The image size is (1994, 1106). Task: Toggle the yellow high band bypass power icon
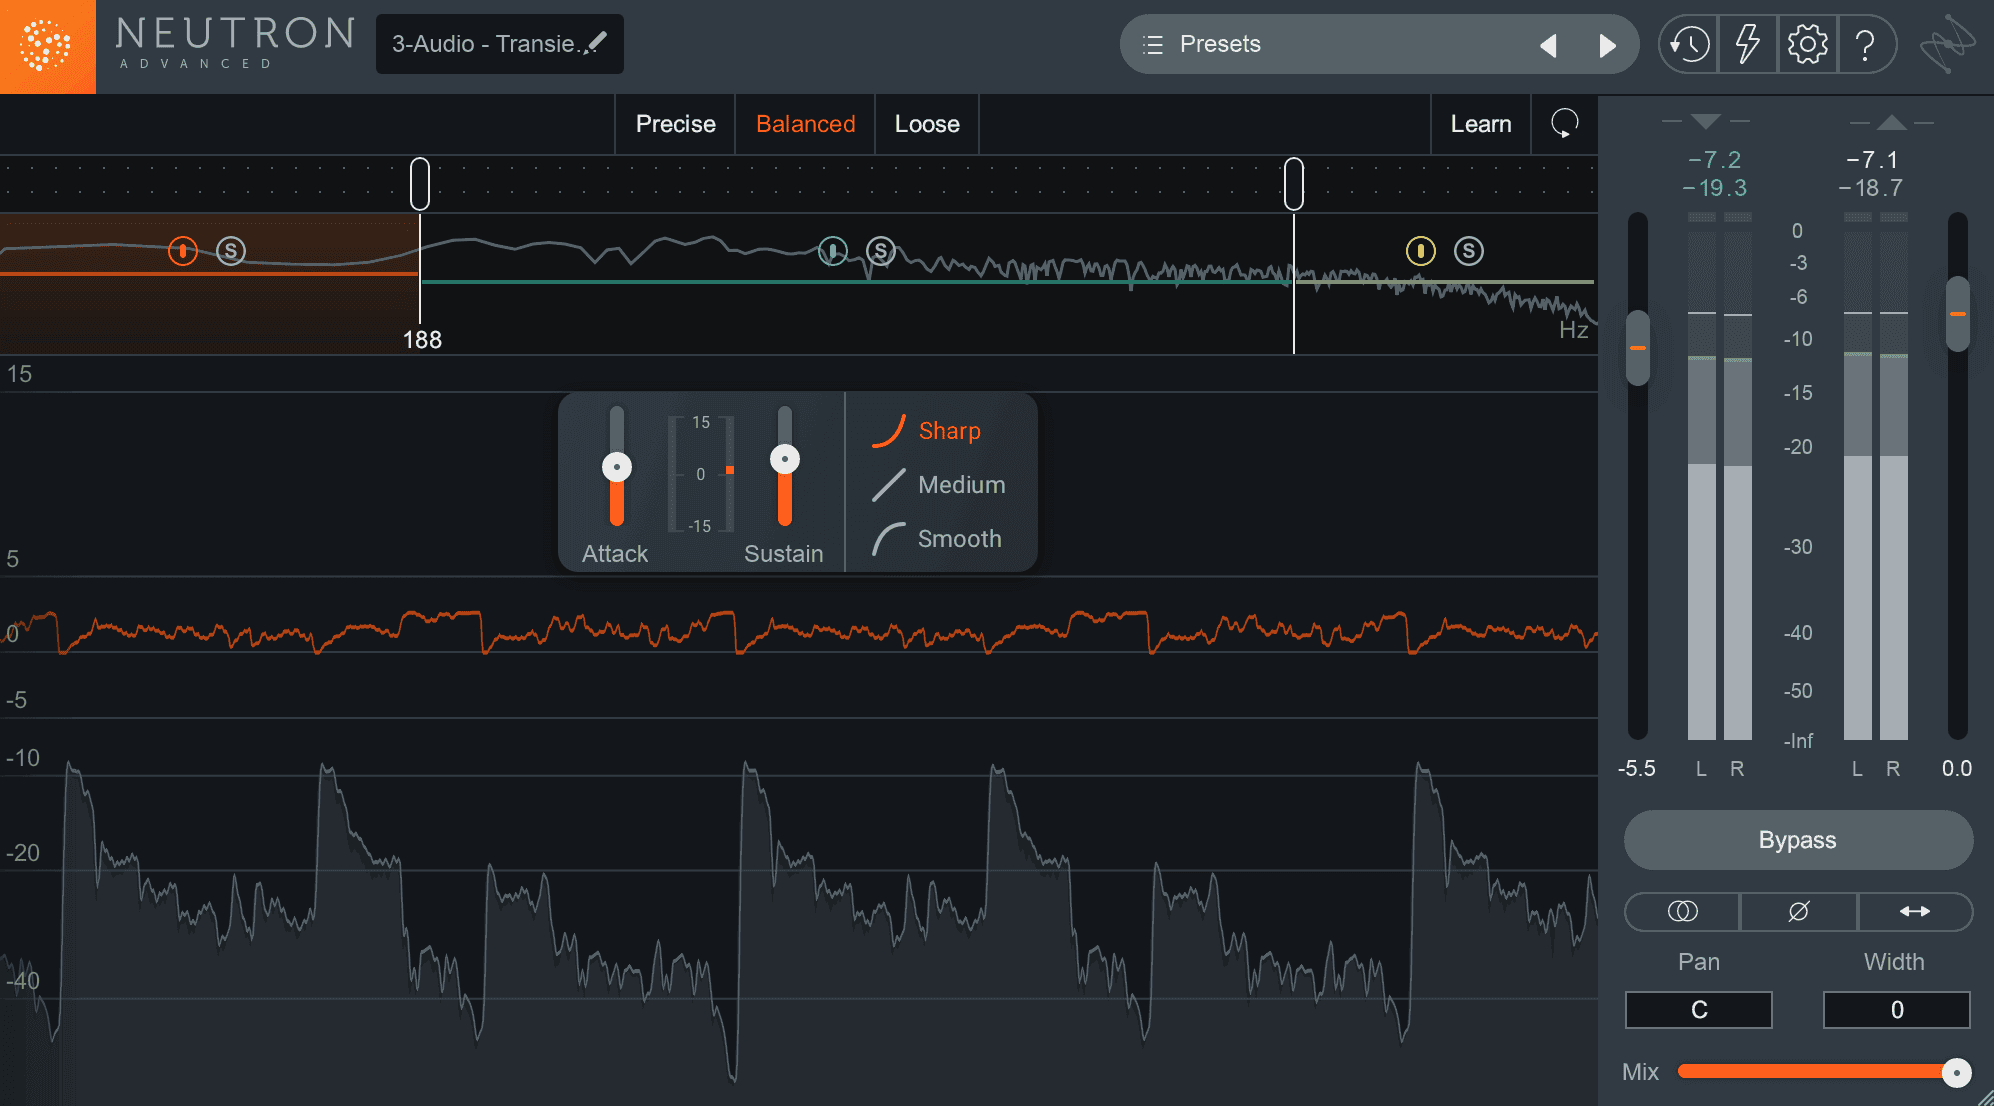(x=1421, y=250)
